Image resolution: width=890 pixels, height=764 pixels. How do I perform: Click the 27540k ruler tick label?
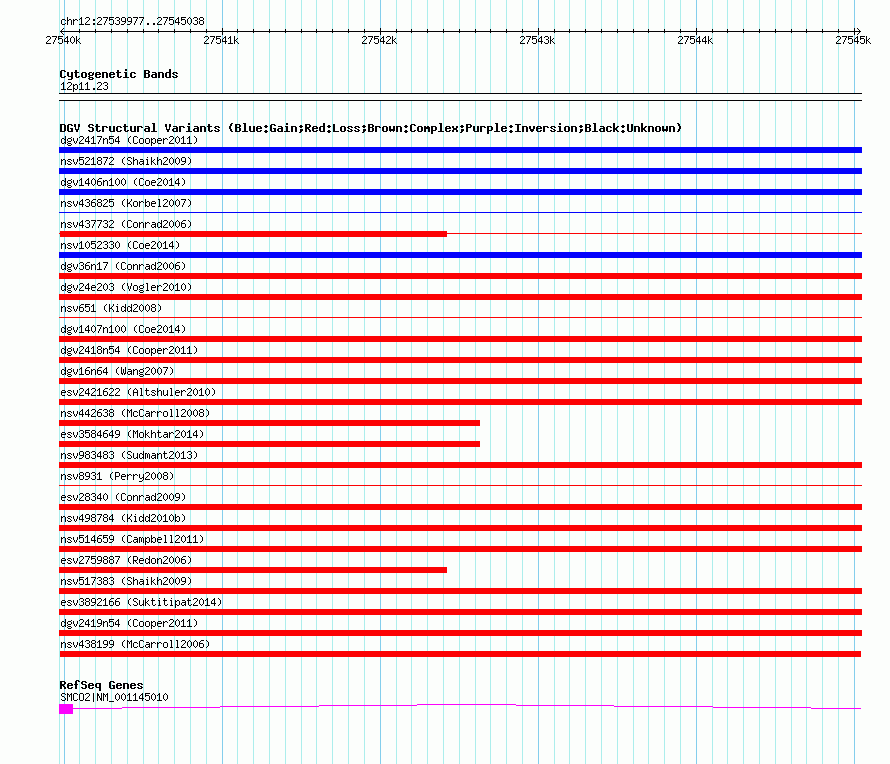[63, 40]
